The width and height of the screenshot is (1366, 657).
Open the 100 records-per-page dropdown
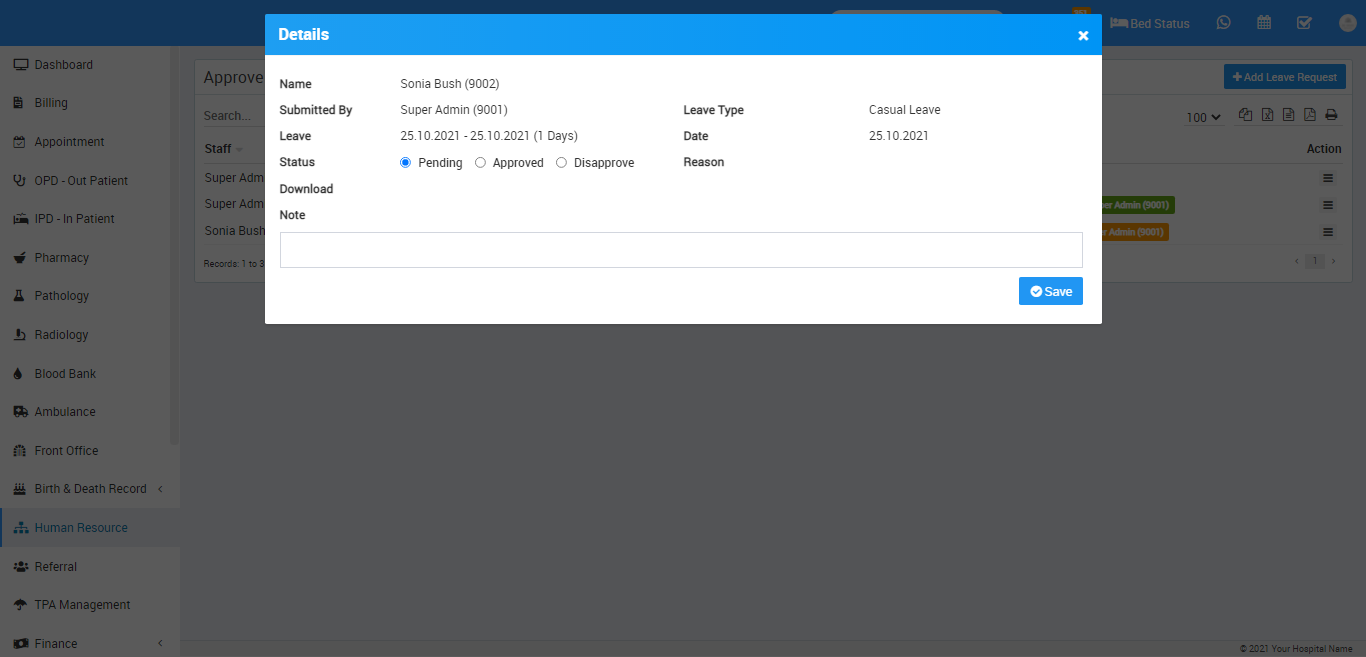tap(1203, 117)
